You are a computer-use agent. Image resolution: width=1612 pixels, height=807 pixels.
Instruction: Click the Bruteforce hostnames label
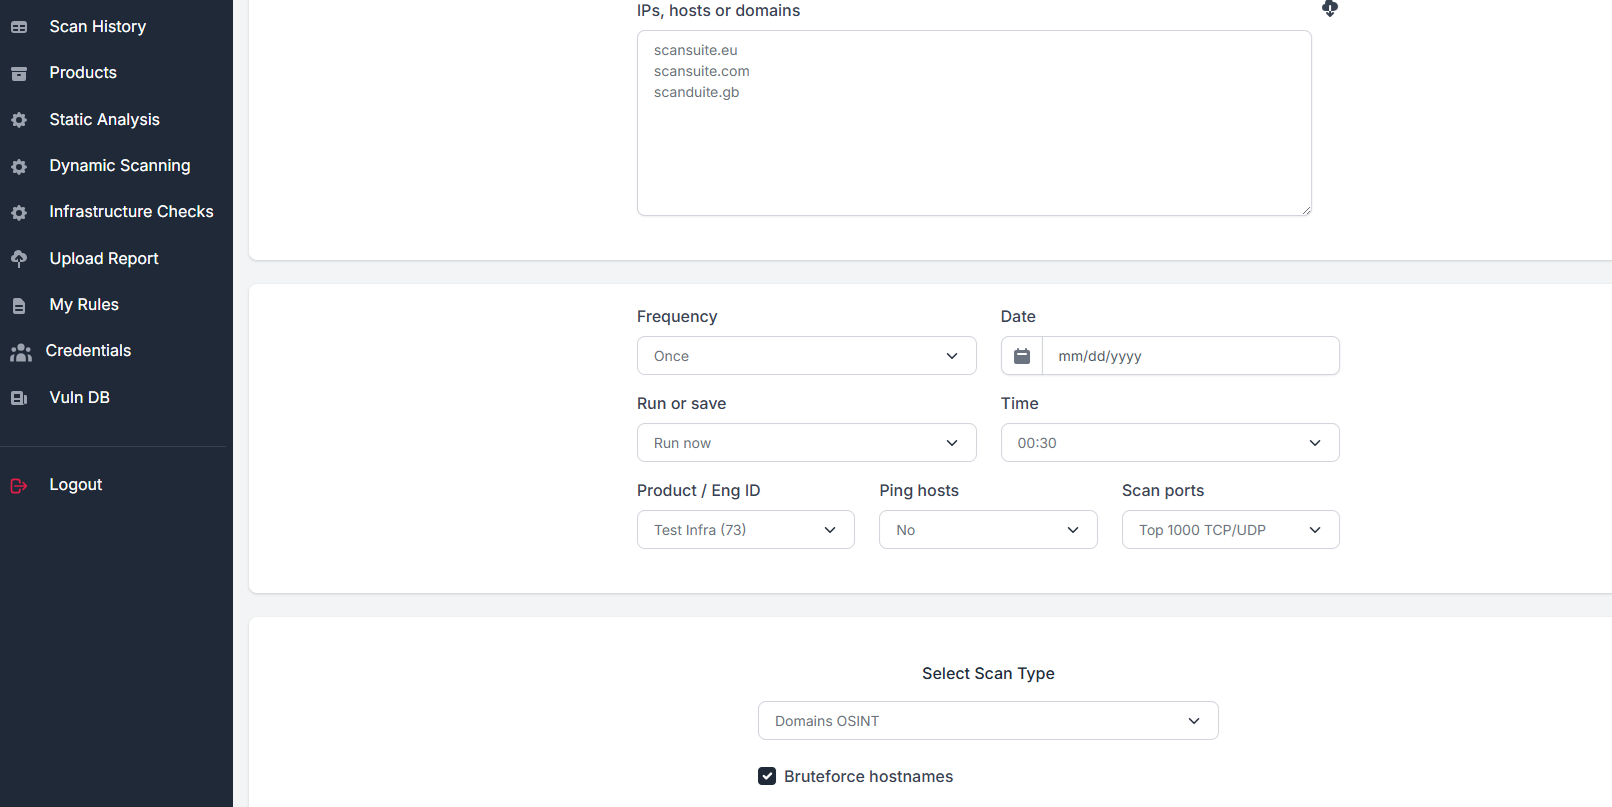tap(868, 776)
